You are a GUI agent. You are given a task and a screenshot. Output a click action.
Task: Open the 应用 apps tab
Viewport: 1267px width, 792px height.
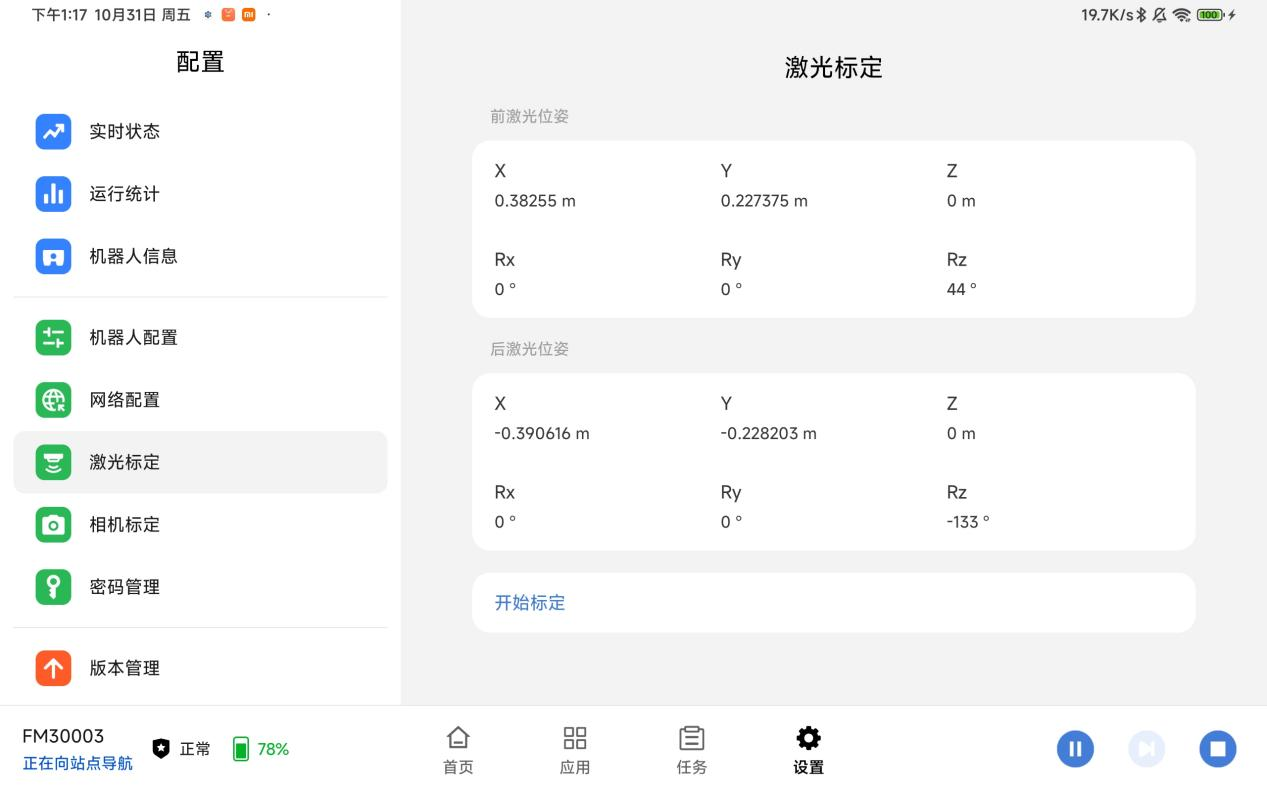click(x=575, y=750)
